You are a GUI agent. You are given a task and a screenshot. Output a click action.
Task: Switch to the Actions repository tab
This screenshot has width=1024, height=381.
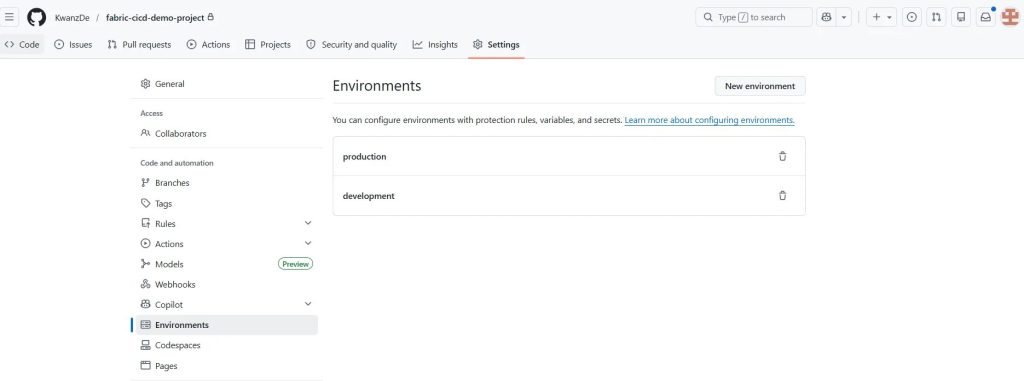click(x=208, y=44)
